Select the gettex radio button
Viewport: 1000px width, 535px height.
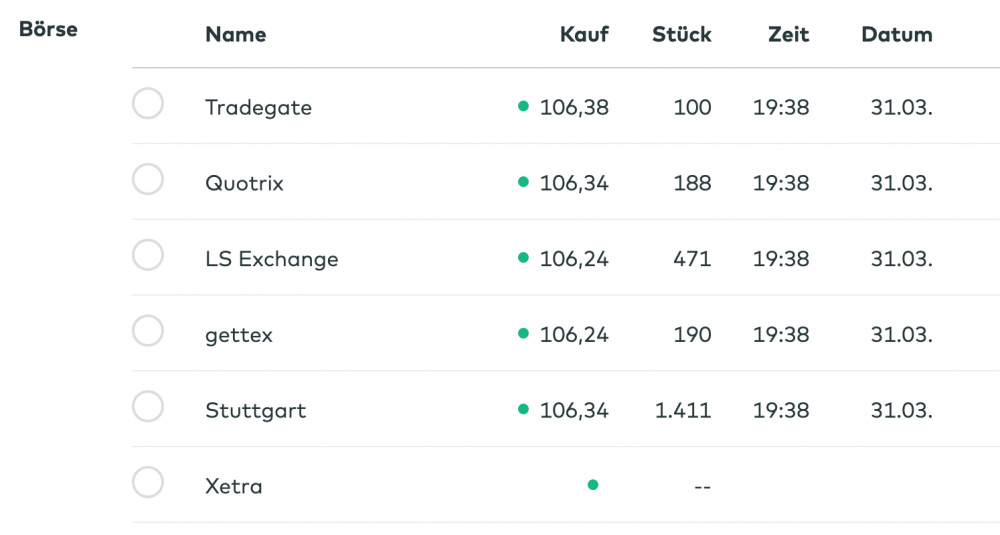pos(148,331)
